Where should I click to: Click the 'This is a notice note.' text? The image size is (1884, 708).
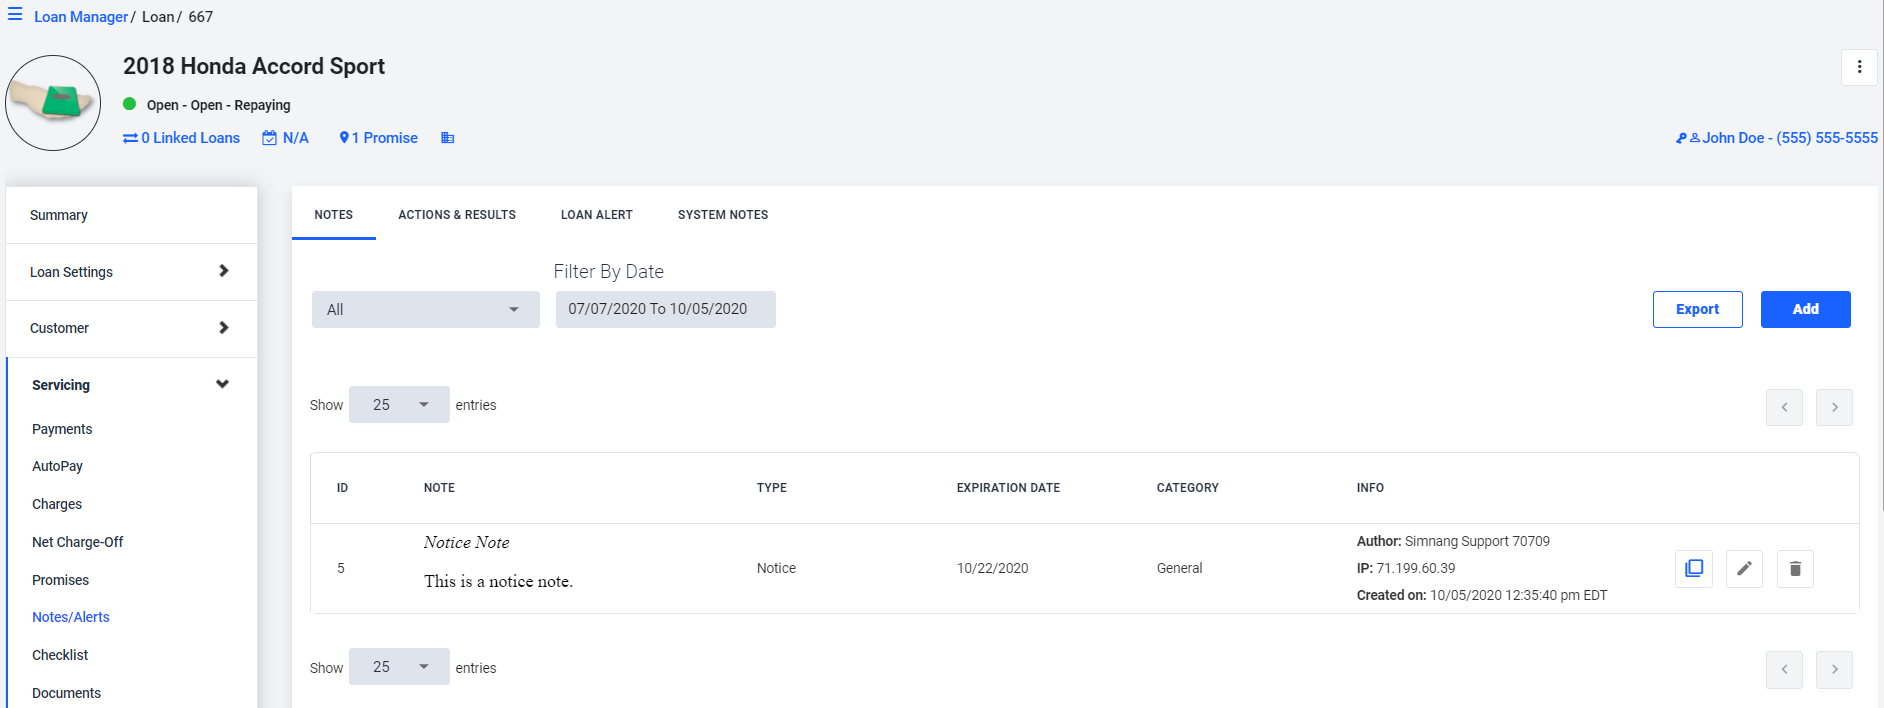click(498, 581)
